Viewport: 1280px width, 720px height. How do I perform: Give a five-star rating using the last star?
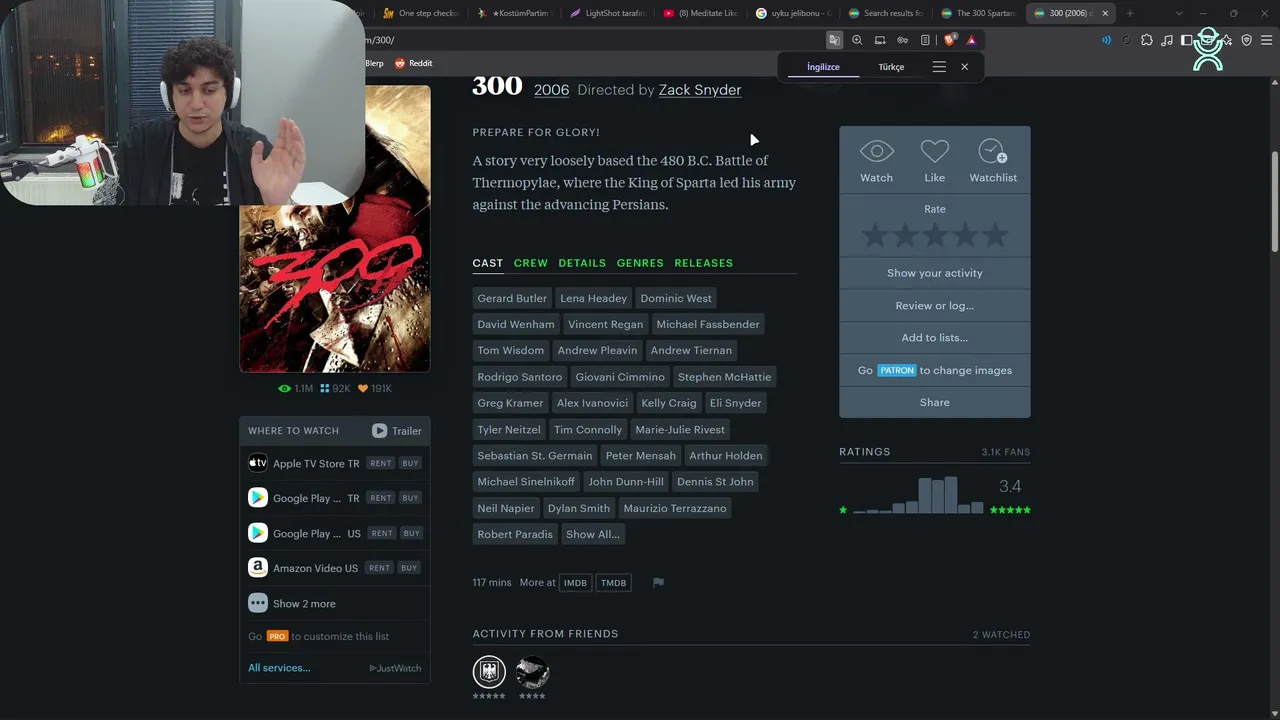(x=995, y=235)
